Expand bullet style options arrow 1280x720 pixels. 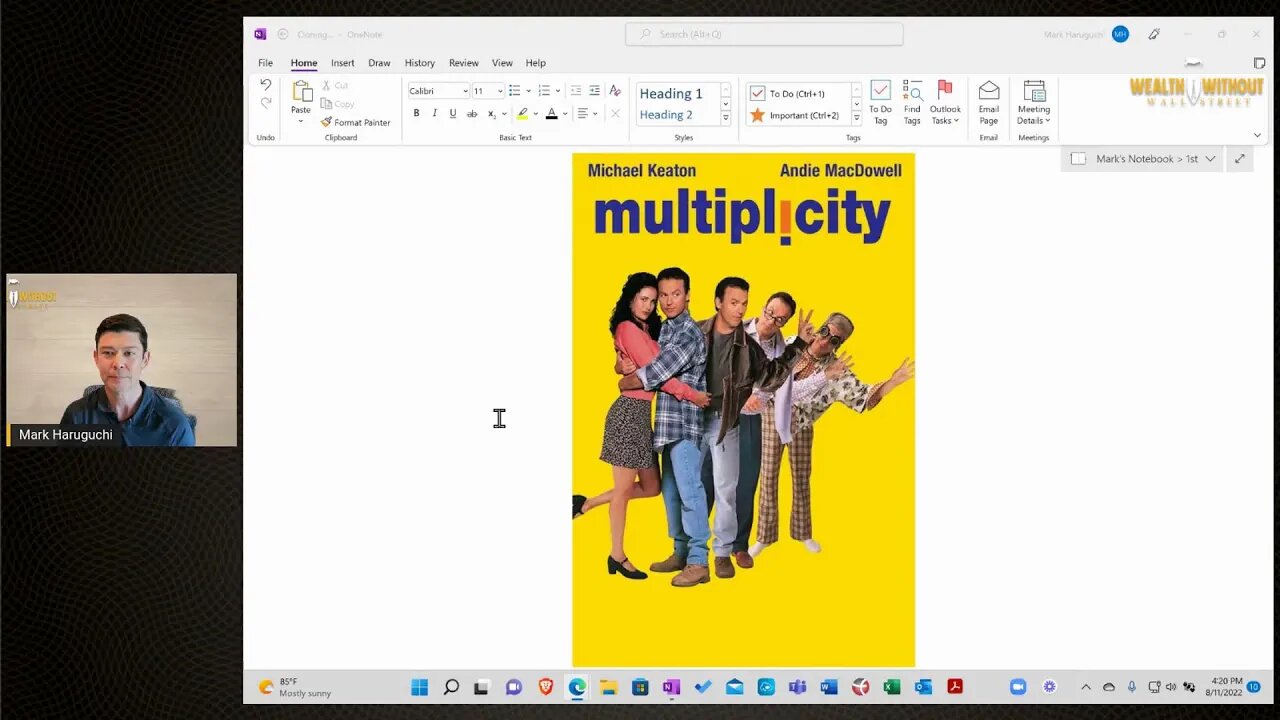point(528,91)
